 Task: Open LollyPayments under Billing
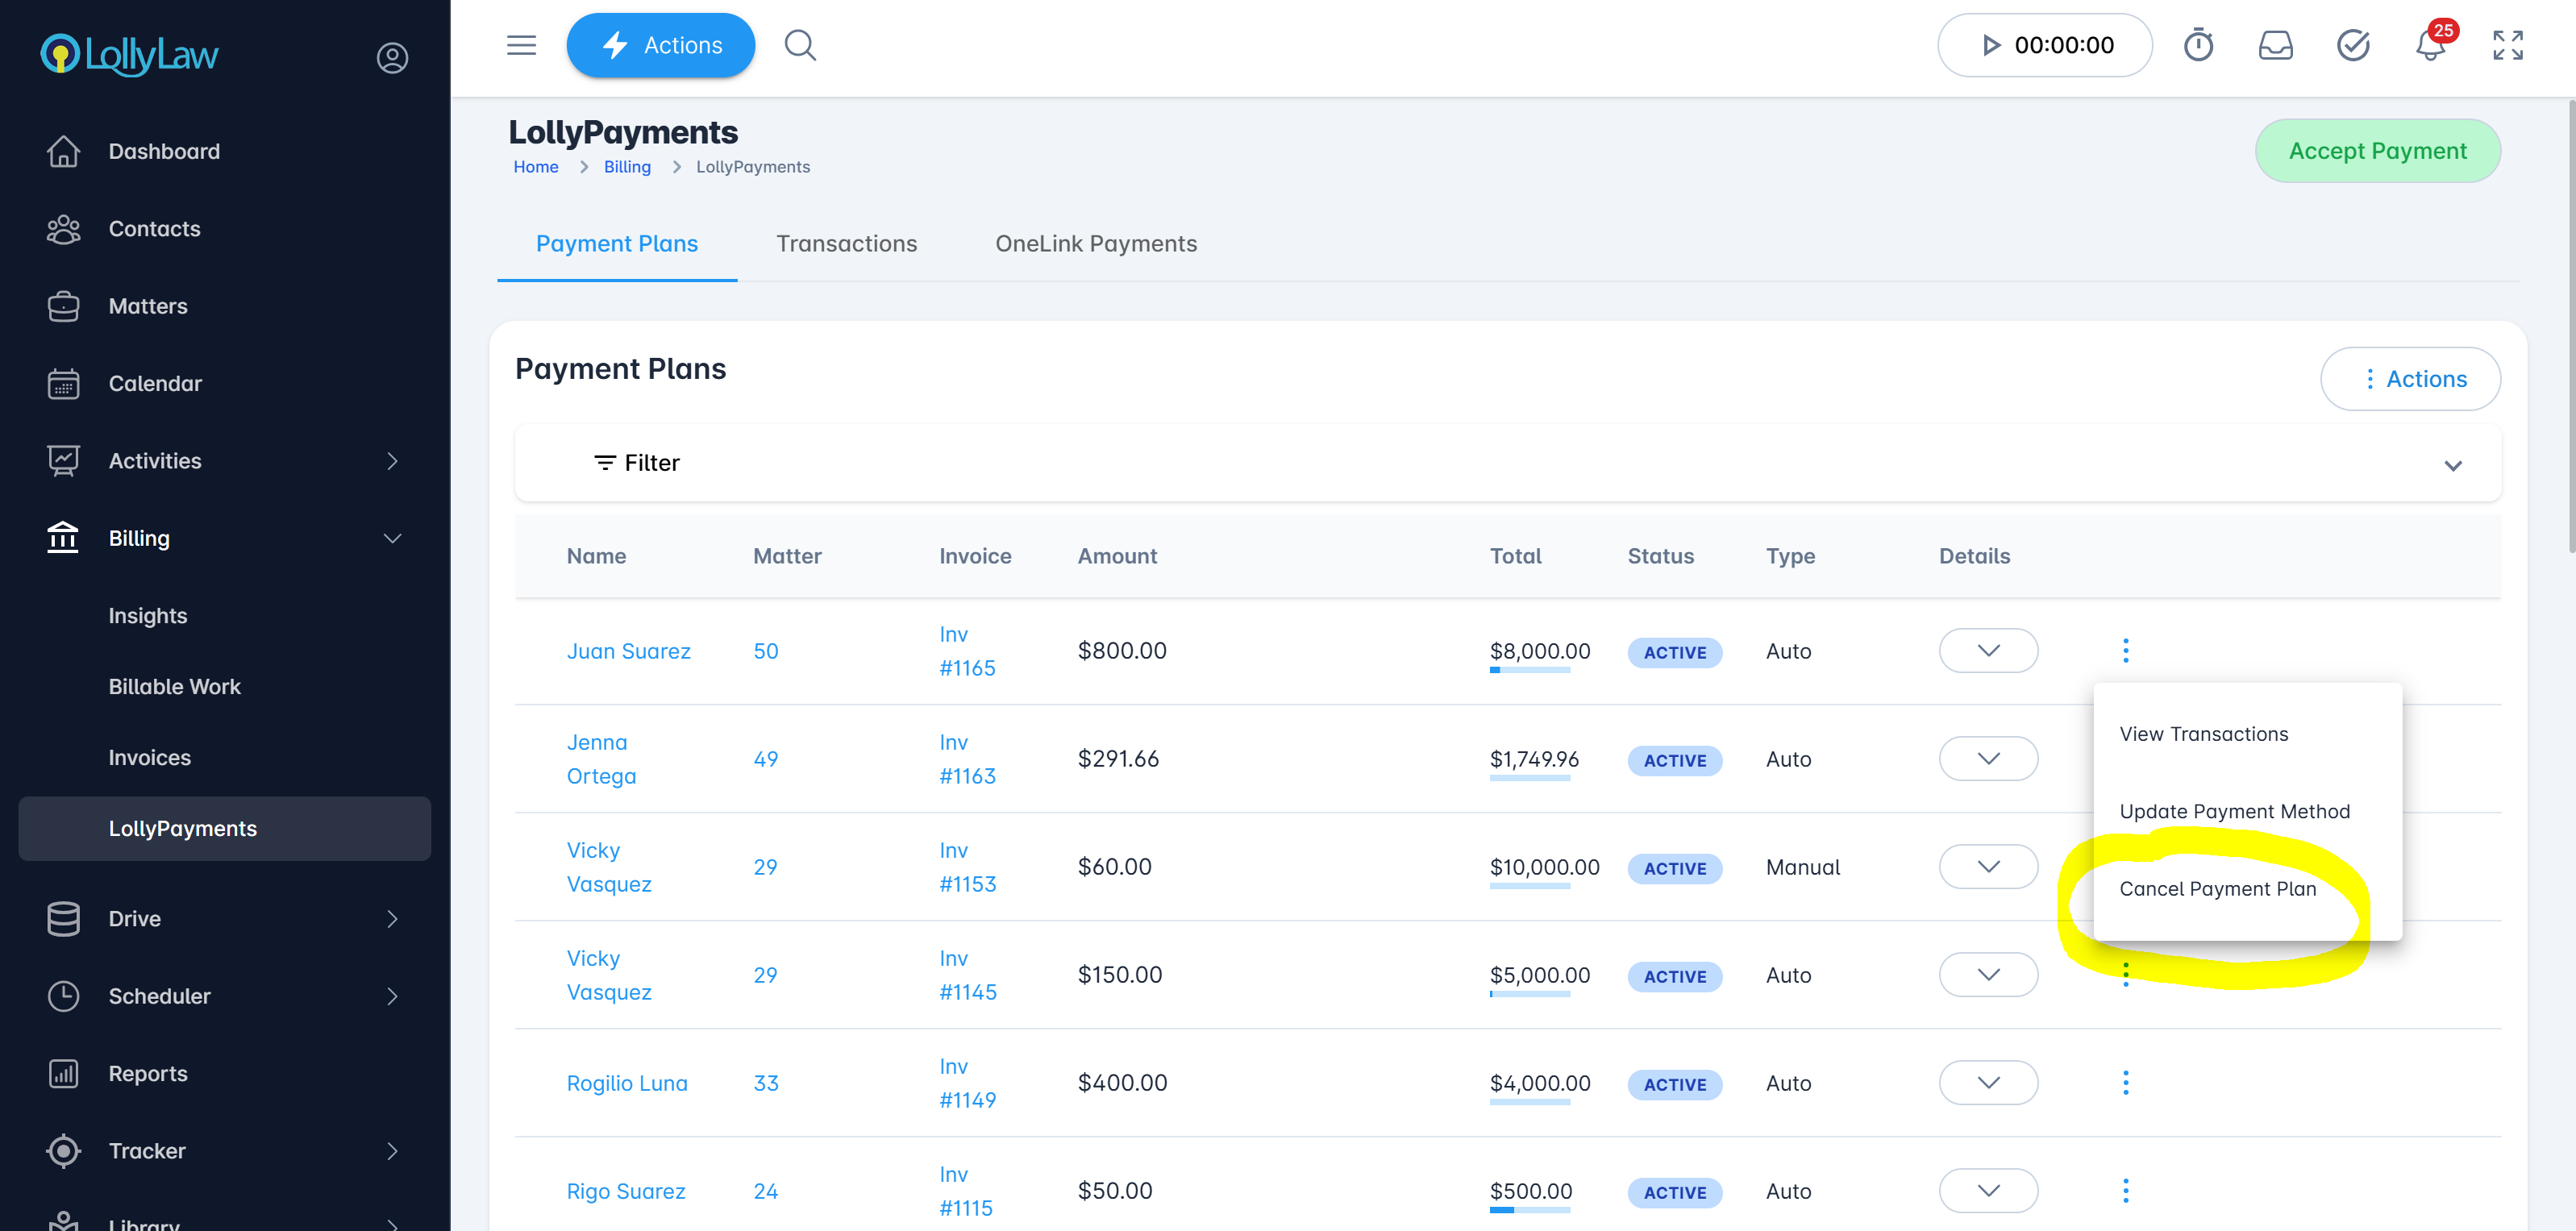click(x=225, y=829)
